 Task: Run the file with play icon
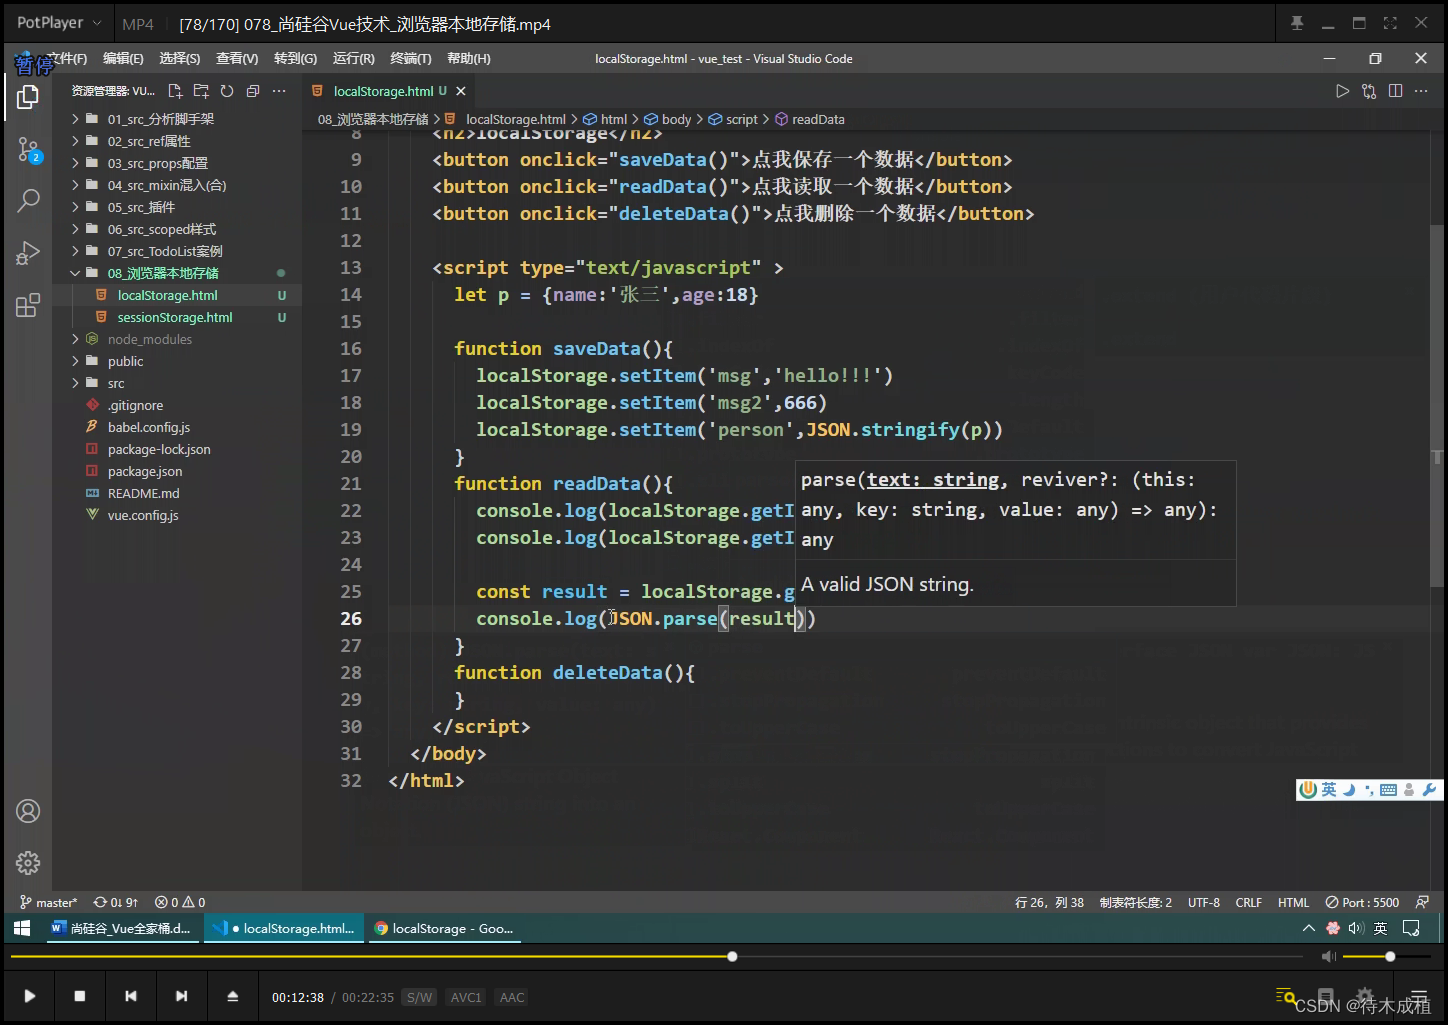pos(1342,91)
